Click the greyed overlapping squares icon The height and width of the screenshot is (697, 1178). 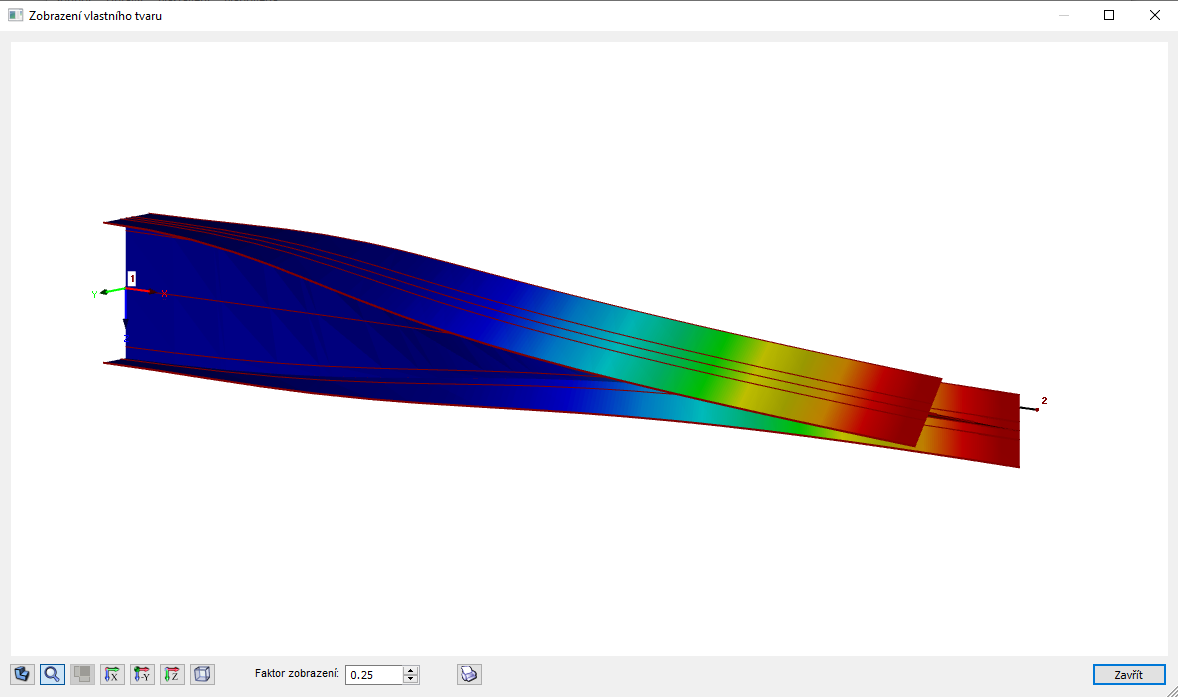tap(83, 674)
